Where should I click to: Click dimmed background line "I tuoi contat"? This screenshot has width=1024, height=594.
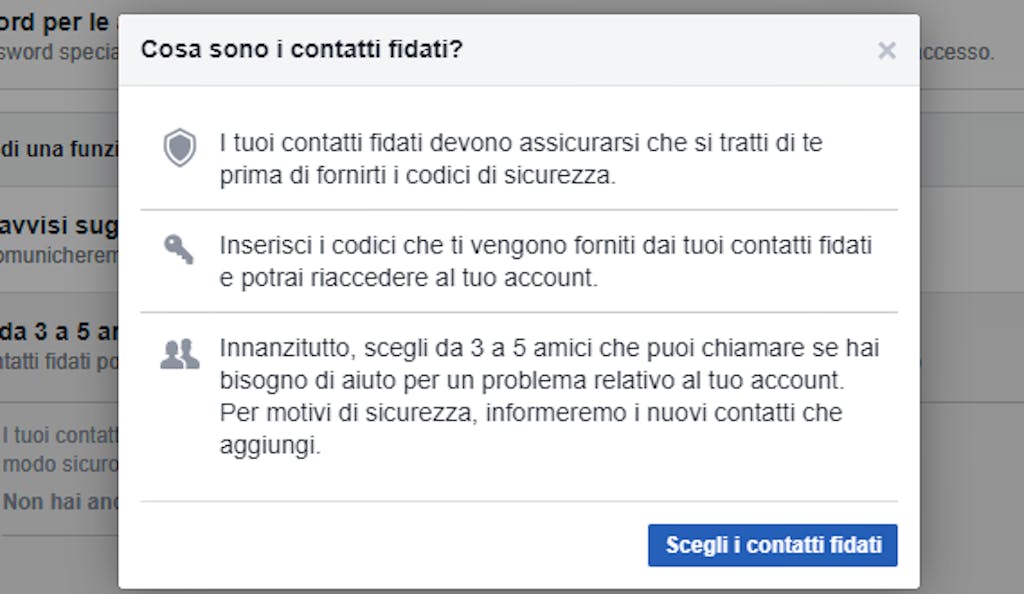[60, 435]
